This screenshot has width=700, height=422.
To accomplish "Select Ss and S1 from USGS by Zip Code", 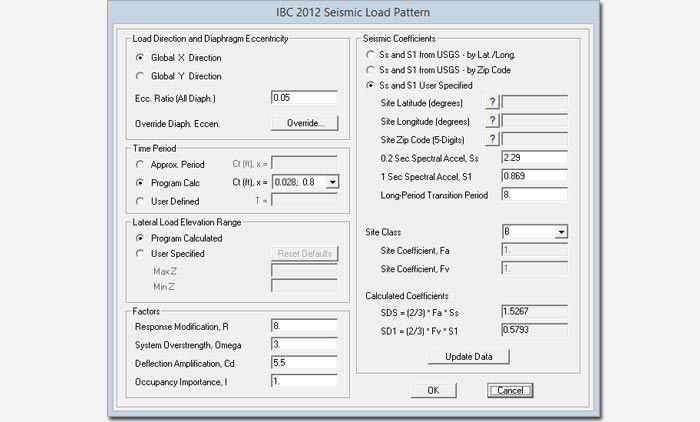I will 370,70.
